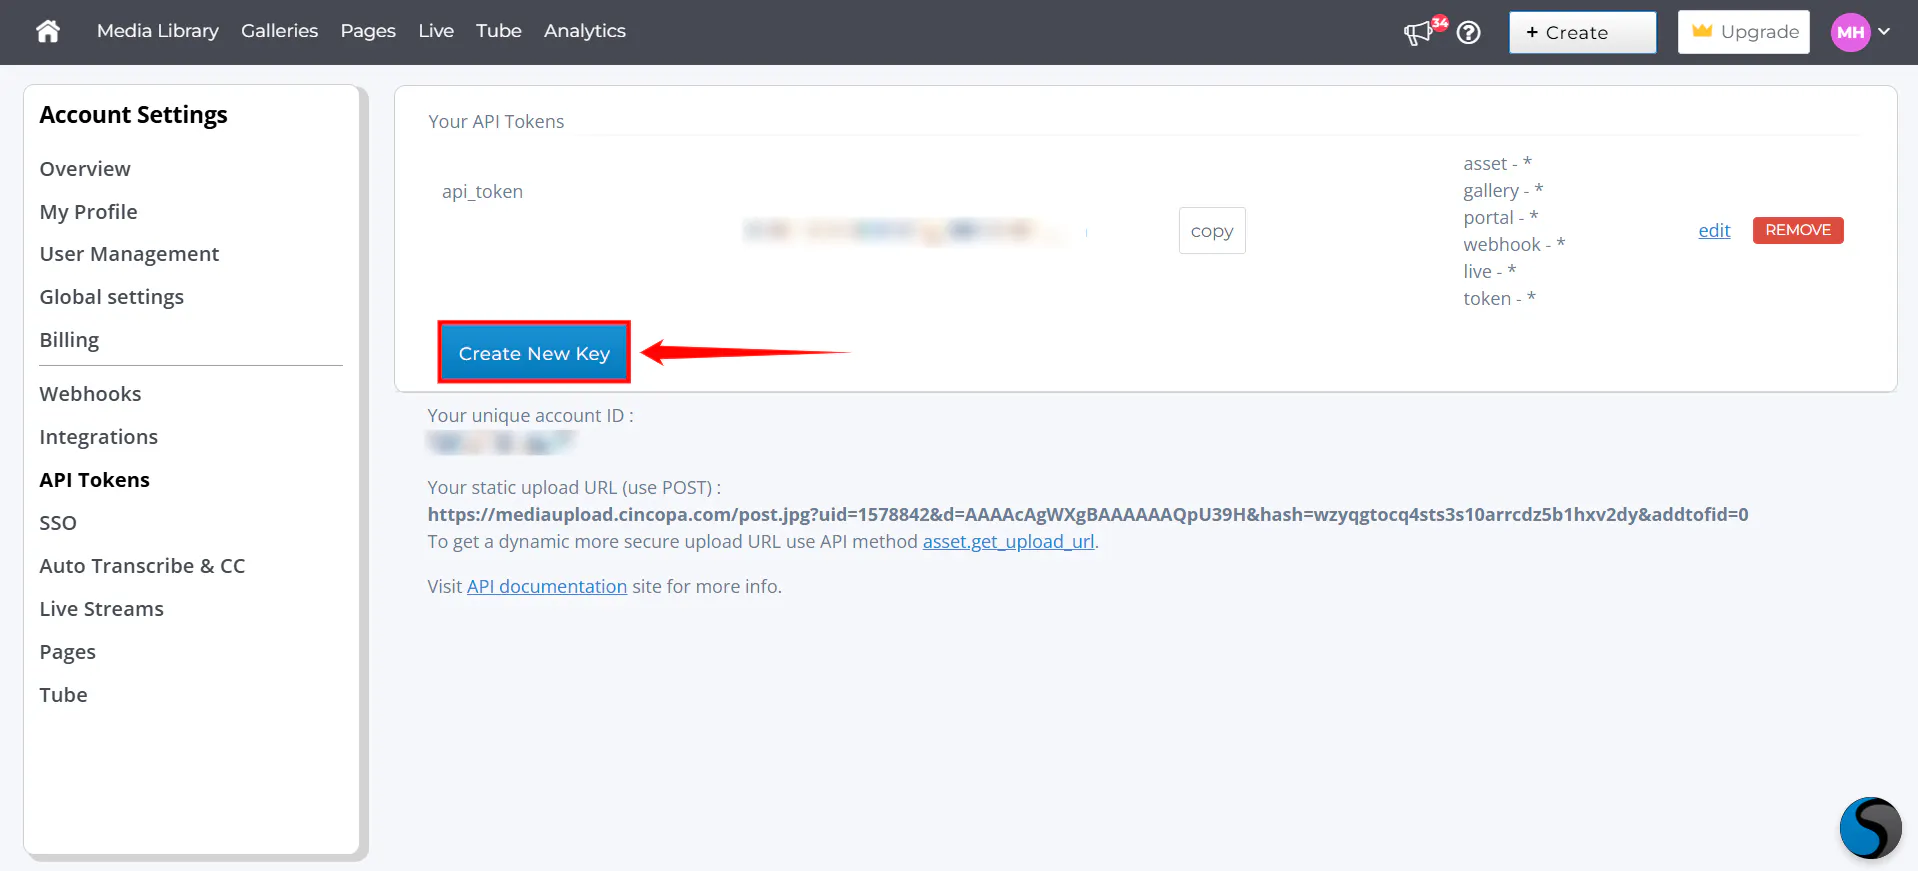Screen dimensions: 1918x871
Task: Click the + Create button
Action: [x=1582, y=32]
